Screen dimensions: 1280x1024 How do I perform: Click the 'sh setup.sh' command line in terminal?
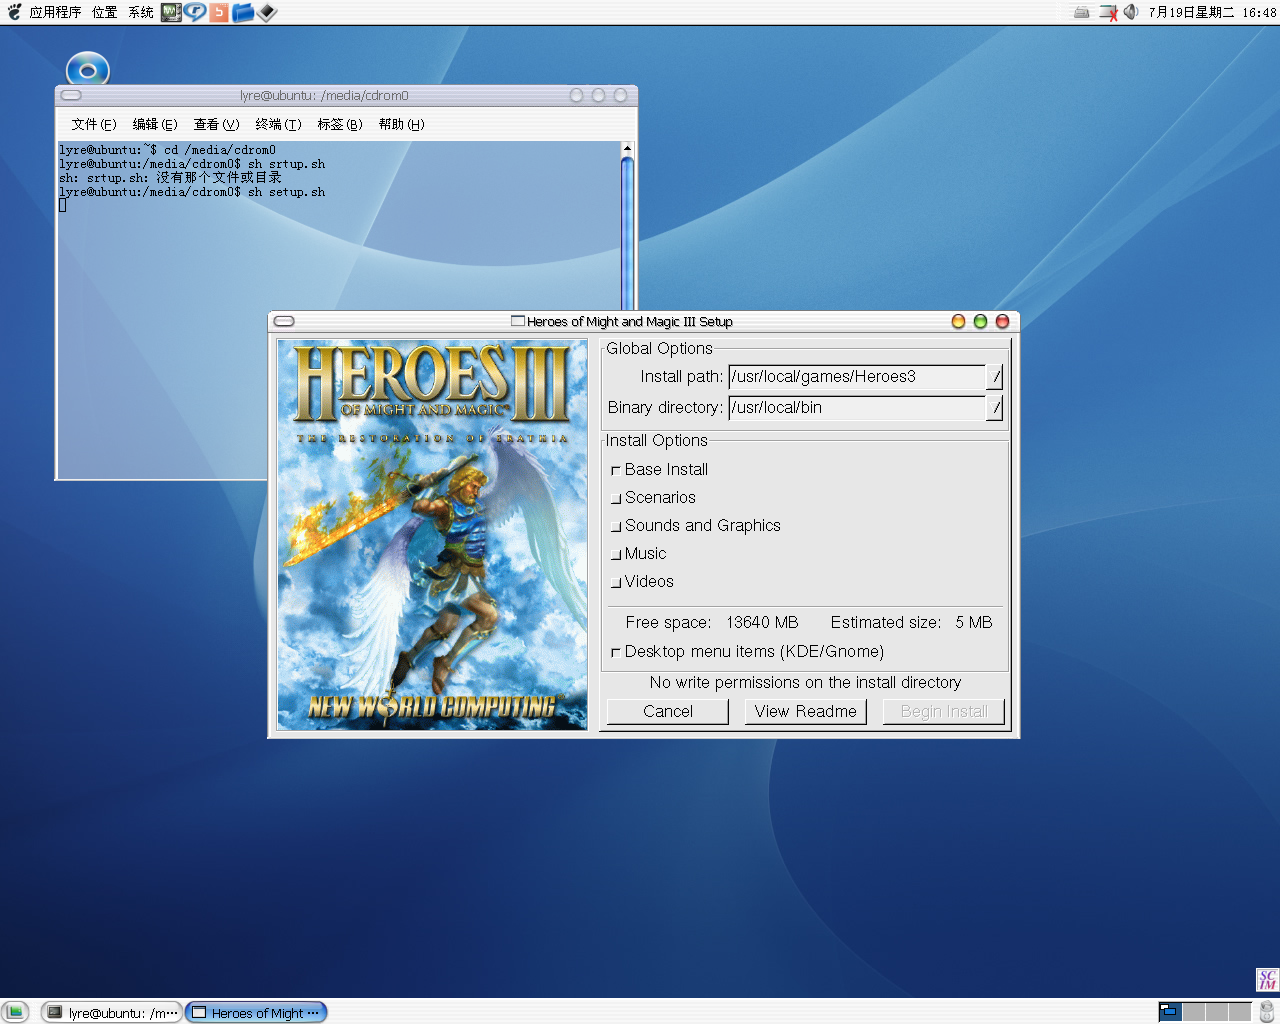(x=192, y=192)
